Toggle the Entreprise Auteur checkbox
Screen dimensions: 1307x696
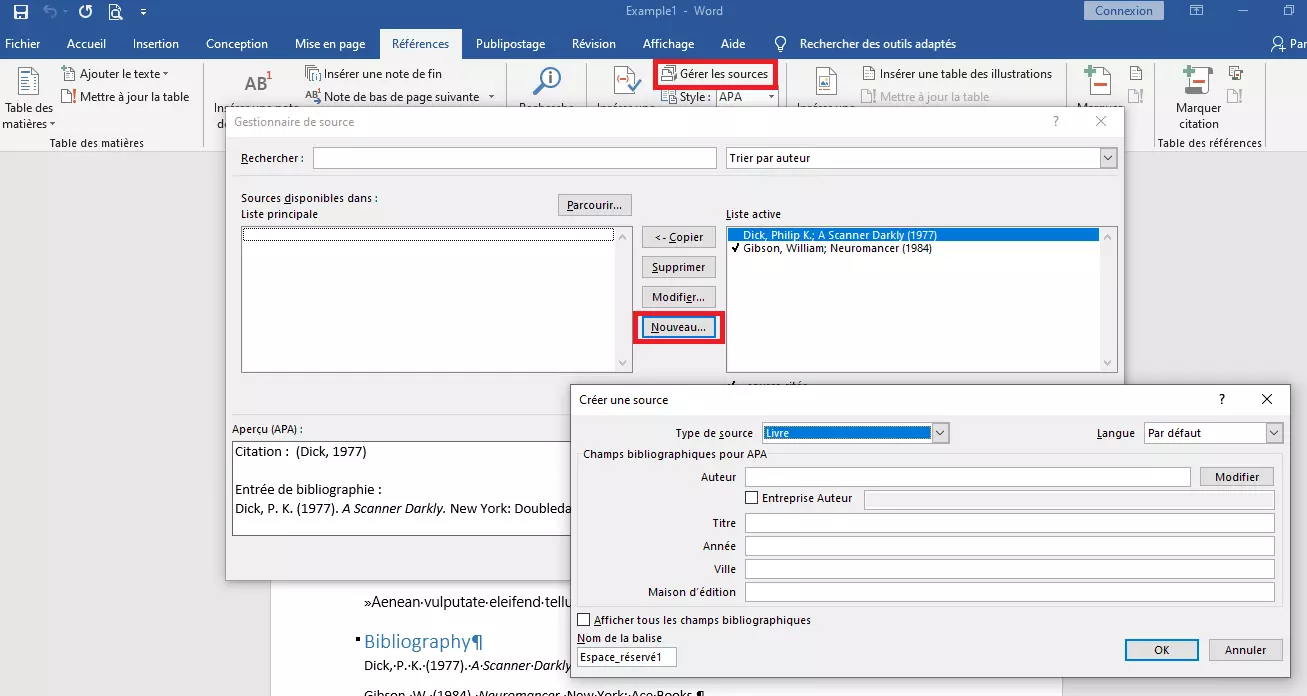pos(752,498)
